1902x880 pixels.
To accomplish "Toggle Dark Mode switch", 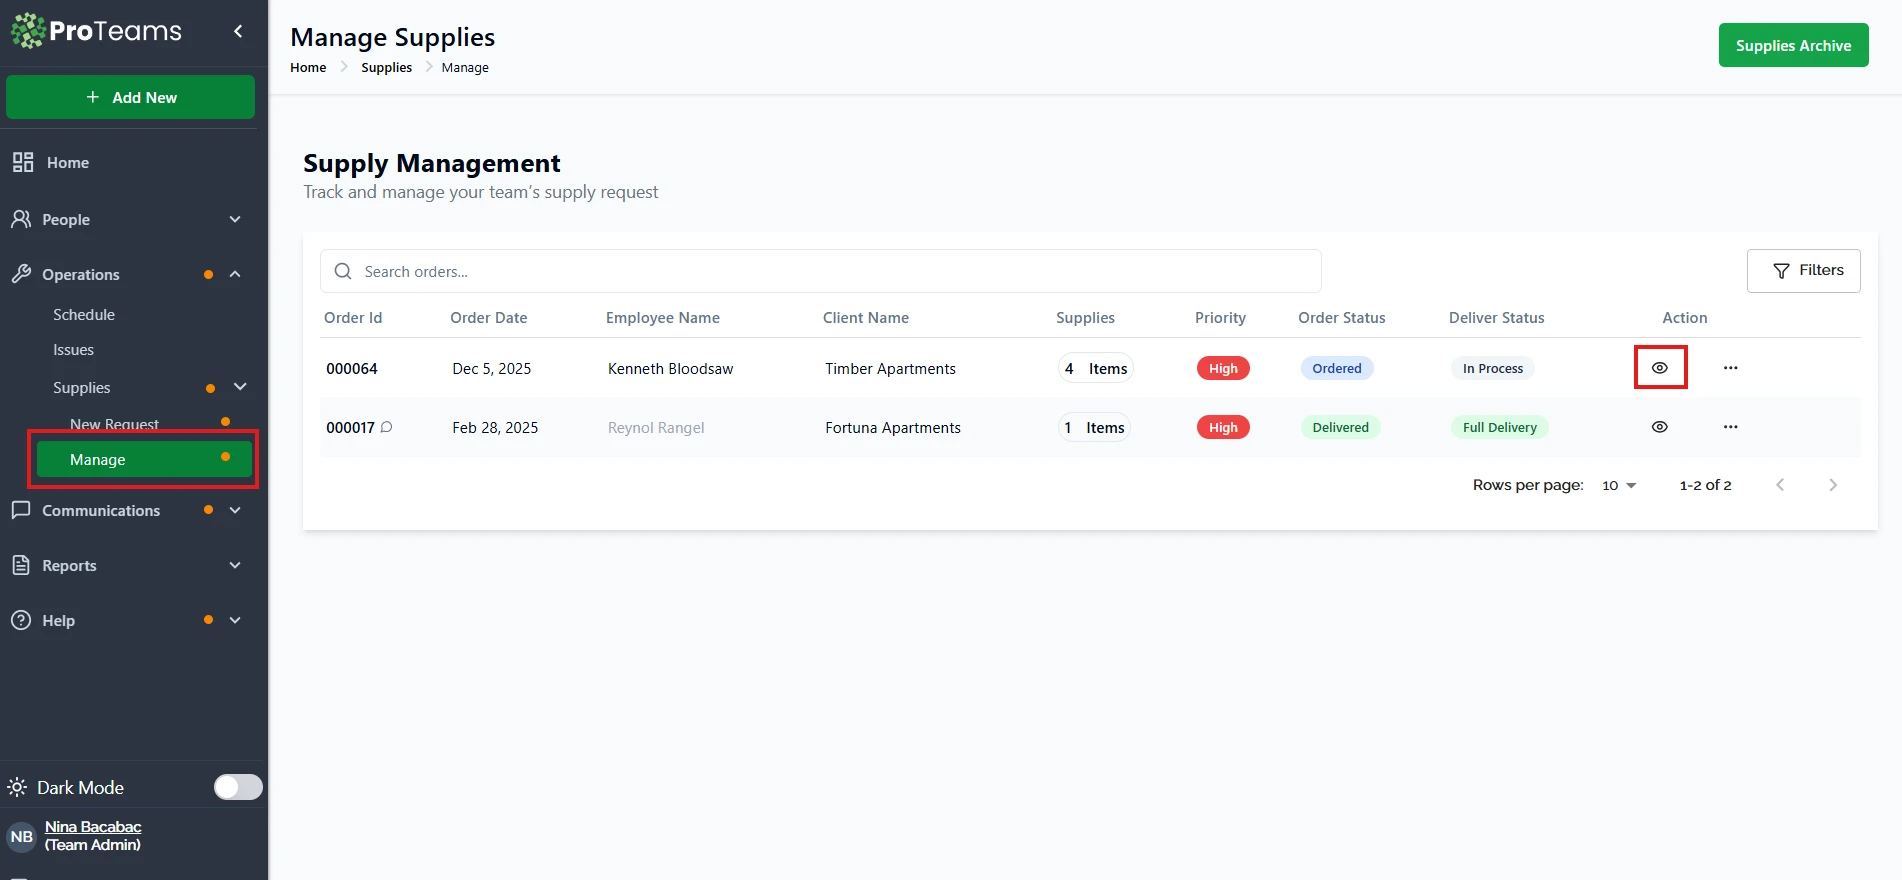I will (x=238, y=787).
